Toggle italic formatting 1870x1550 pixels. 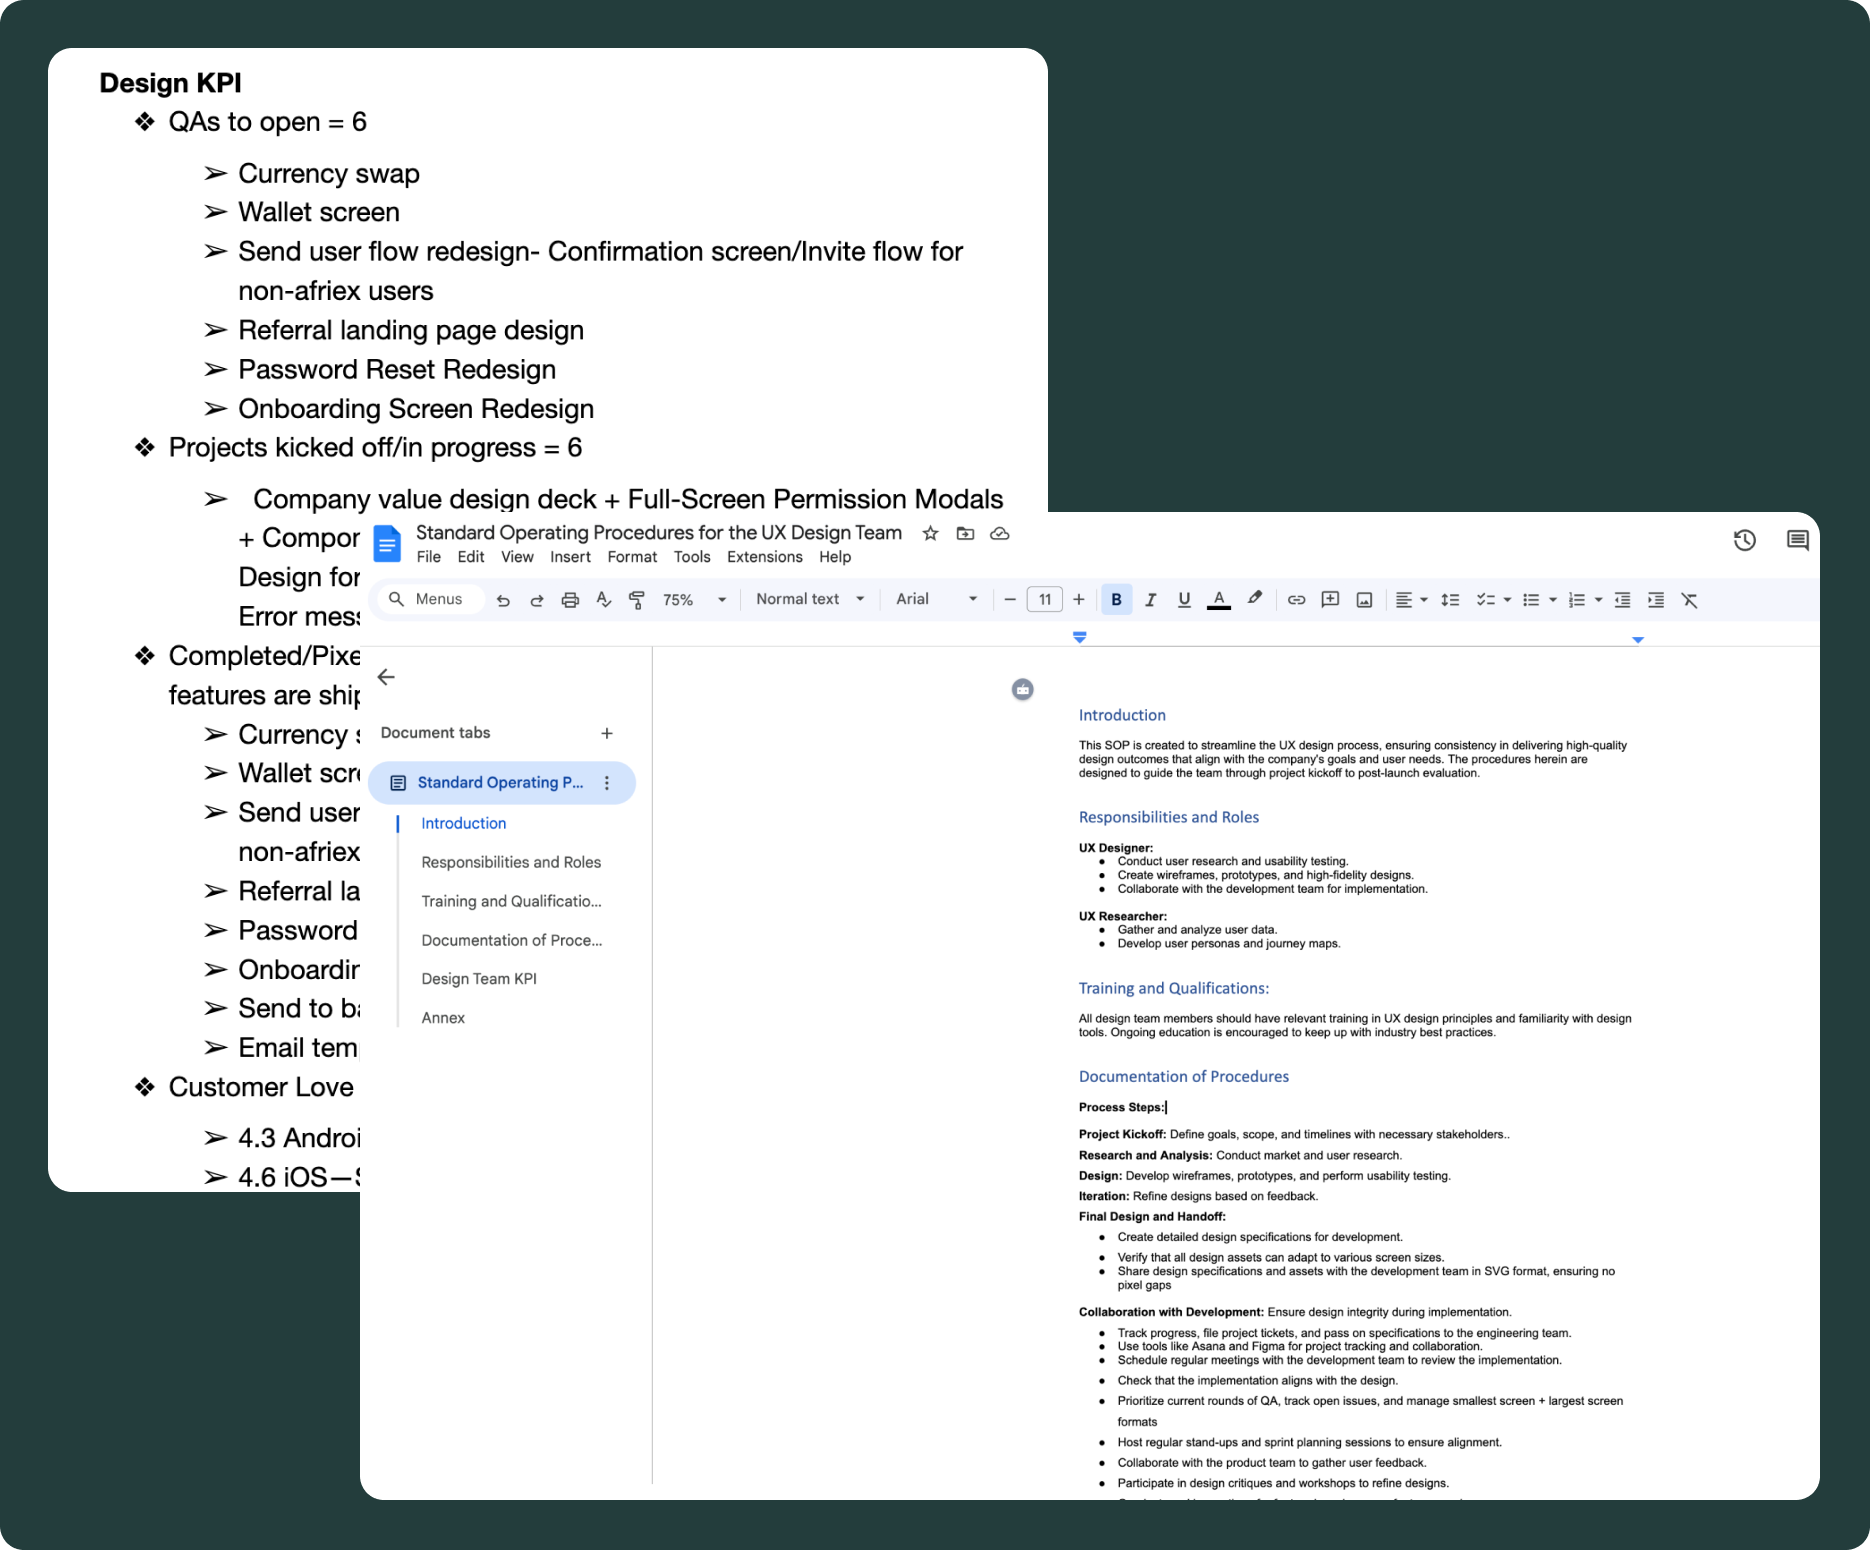1150,600
